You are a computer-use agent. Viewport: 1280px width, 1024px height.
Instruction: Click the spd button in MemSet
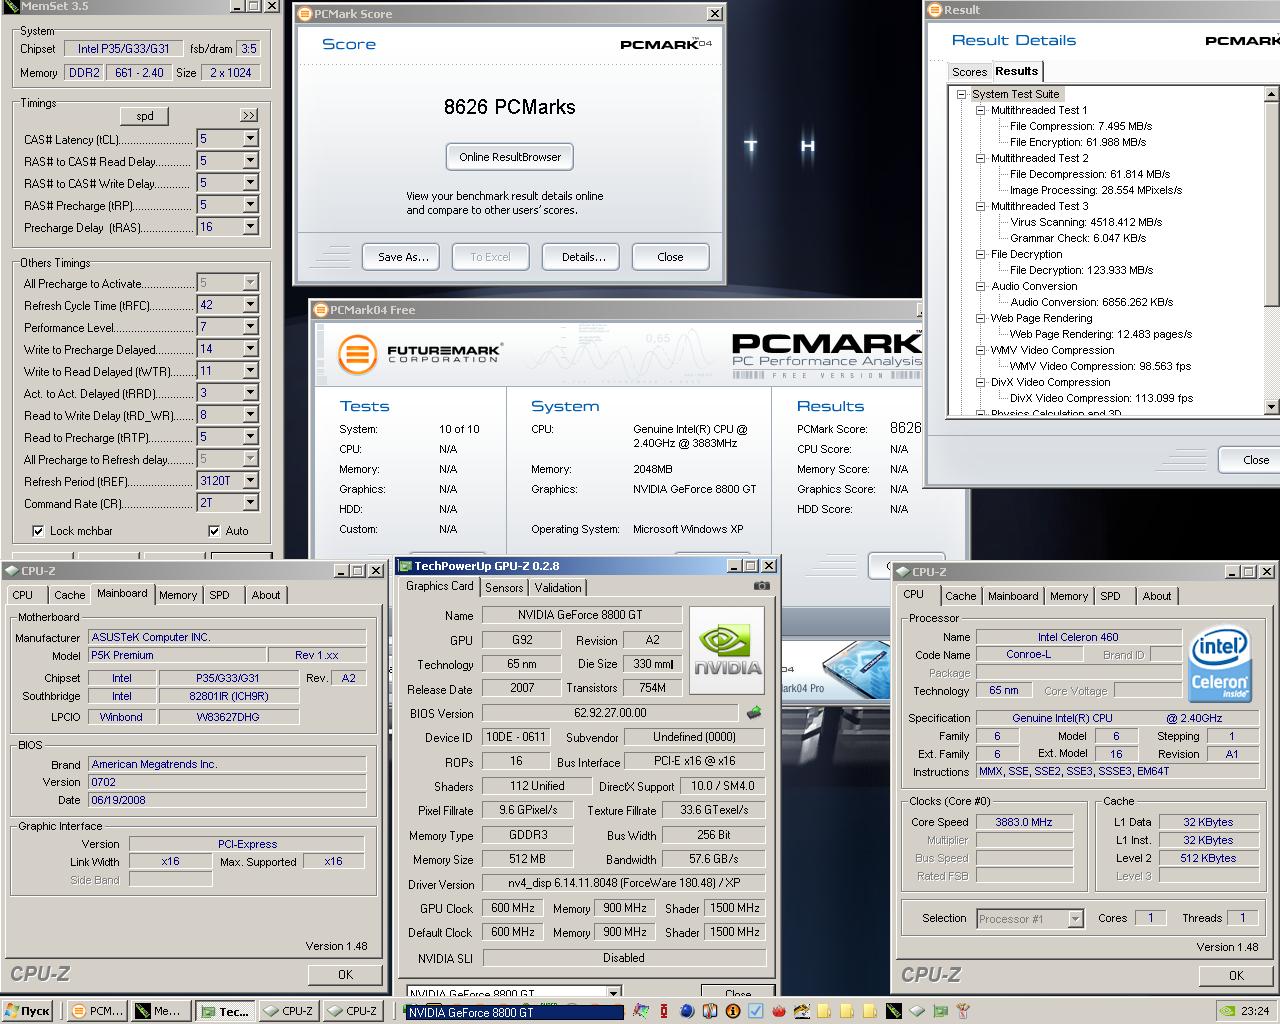pos(145,116)
